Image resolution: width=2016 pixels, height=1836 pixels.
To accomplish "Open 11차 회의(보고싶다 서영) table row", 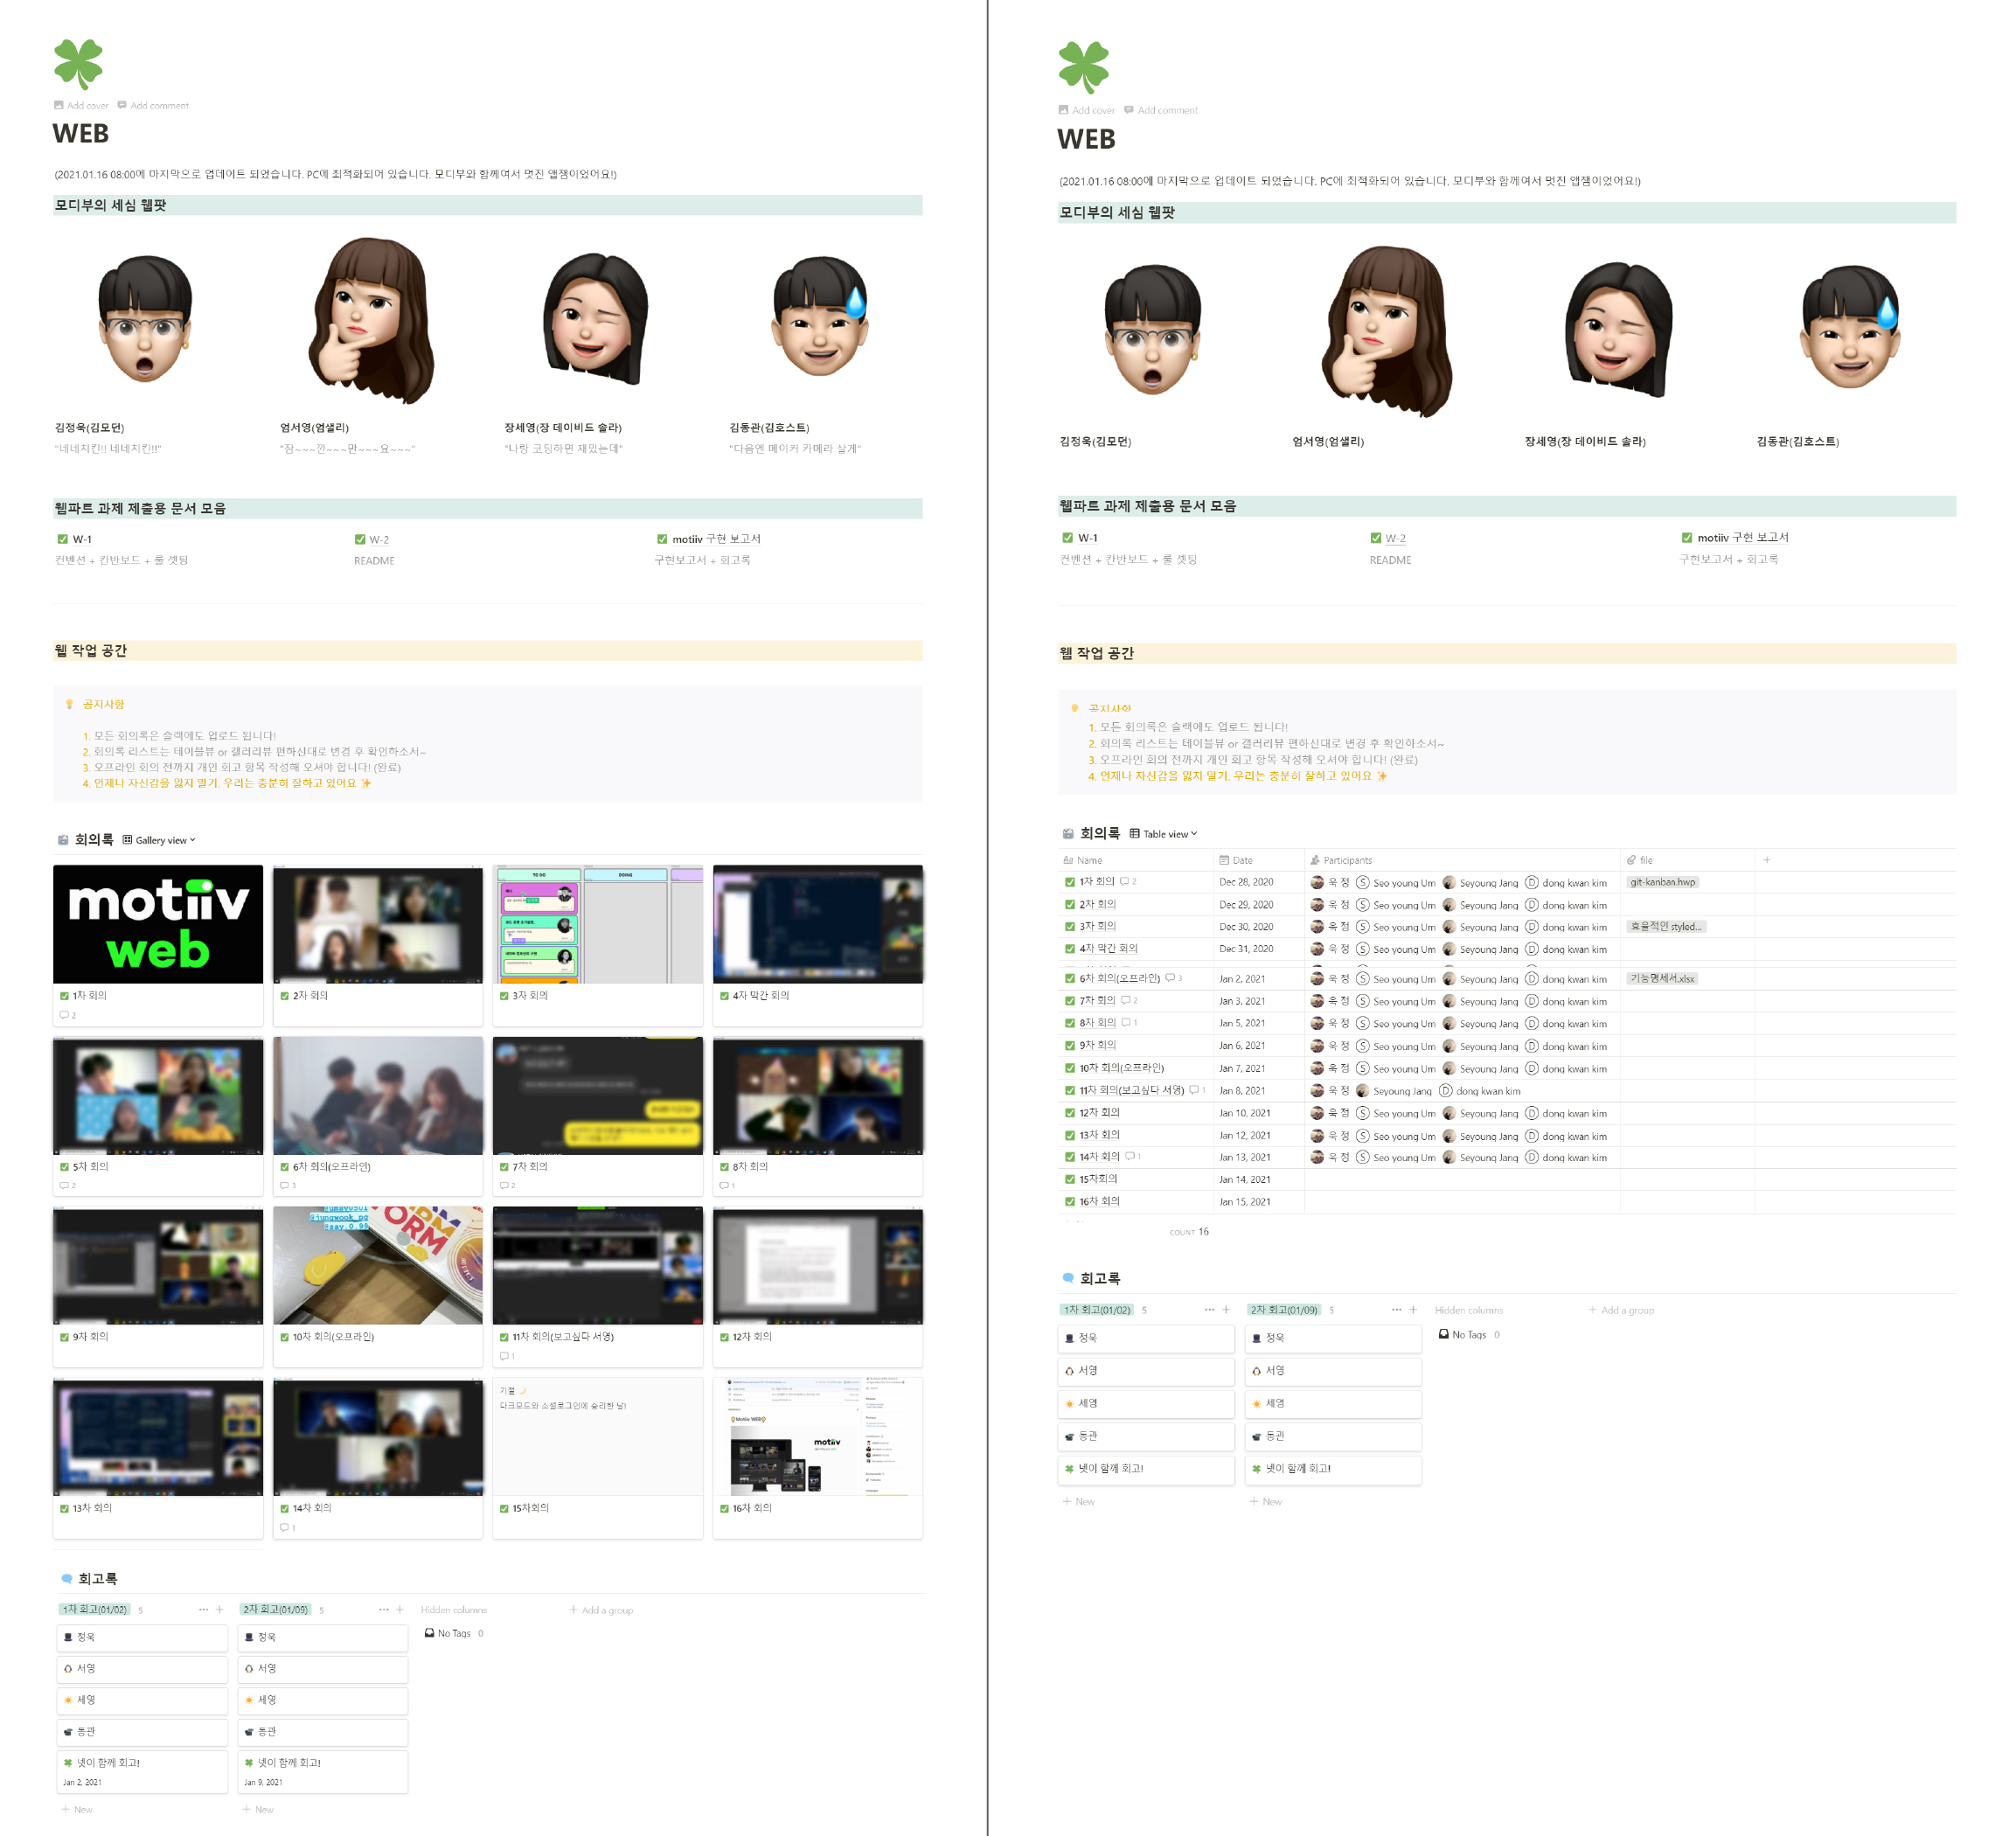I will pyautogui.click(x=1131, y=1091).
